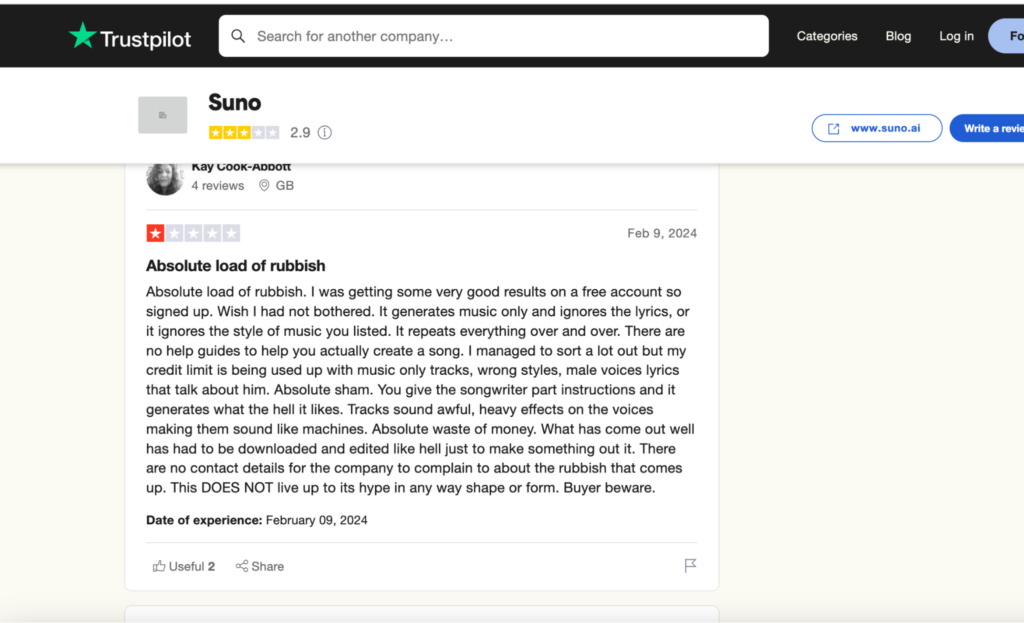Open the Kay Cook-Abbott profile name
Image resolution: width=1024 pixels, height=623 pixels.
[241, 167]
